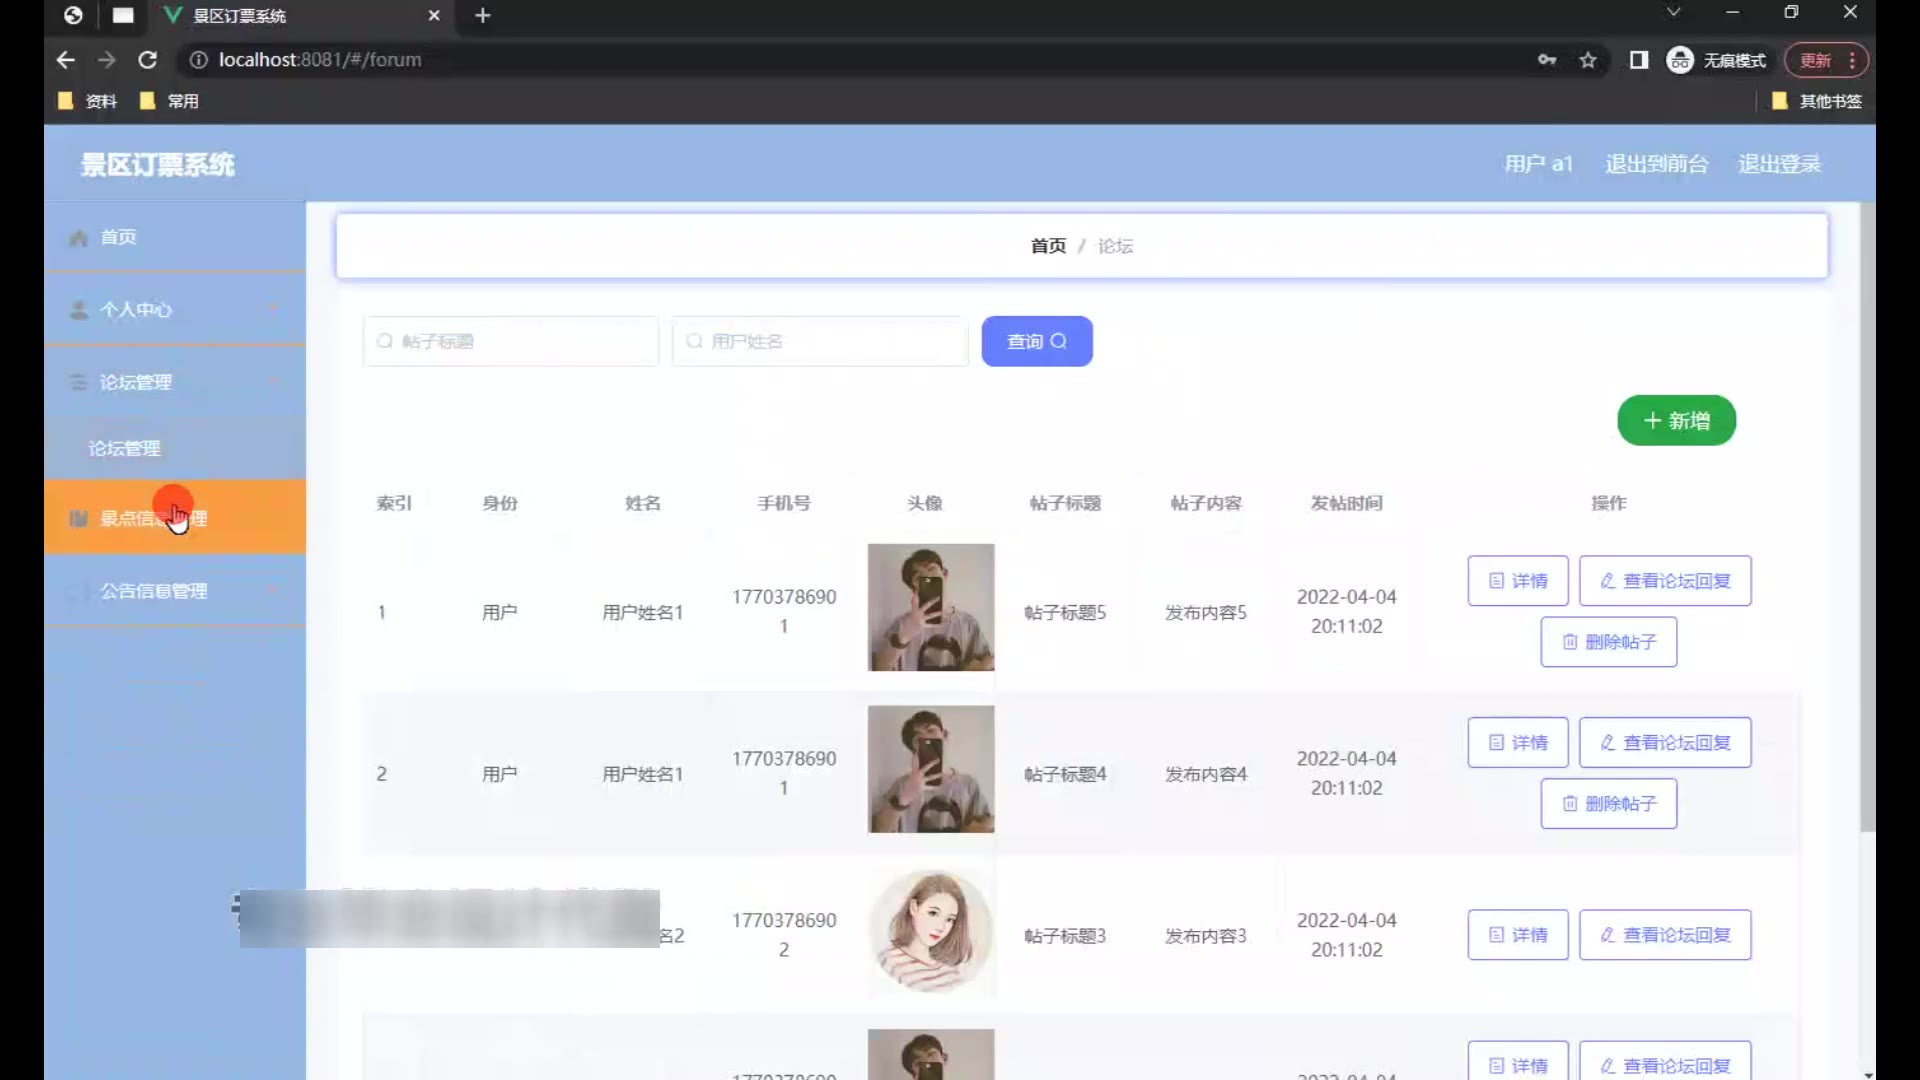Click the green 新增 button

pos(1676,421)
